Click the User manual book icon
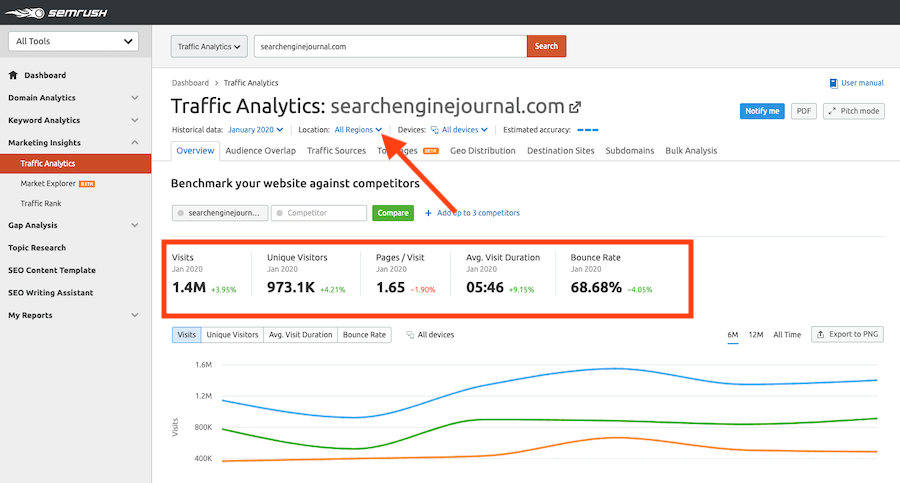 833,83
